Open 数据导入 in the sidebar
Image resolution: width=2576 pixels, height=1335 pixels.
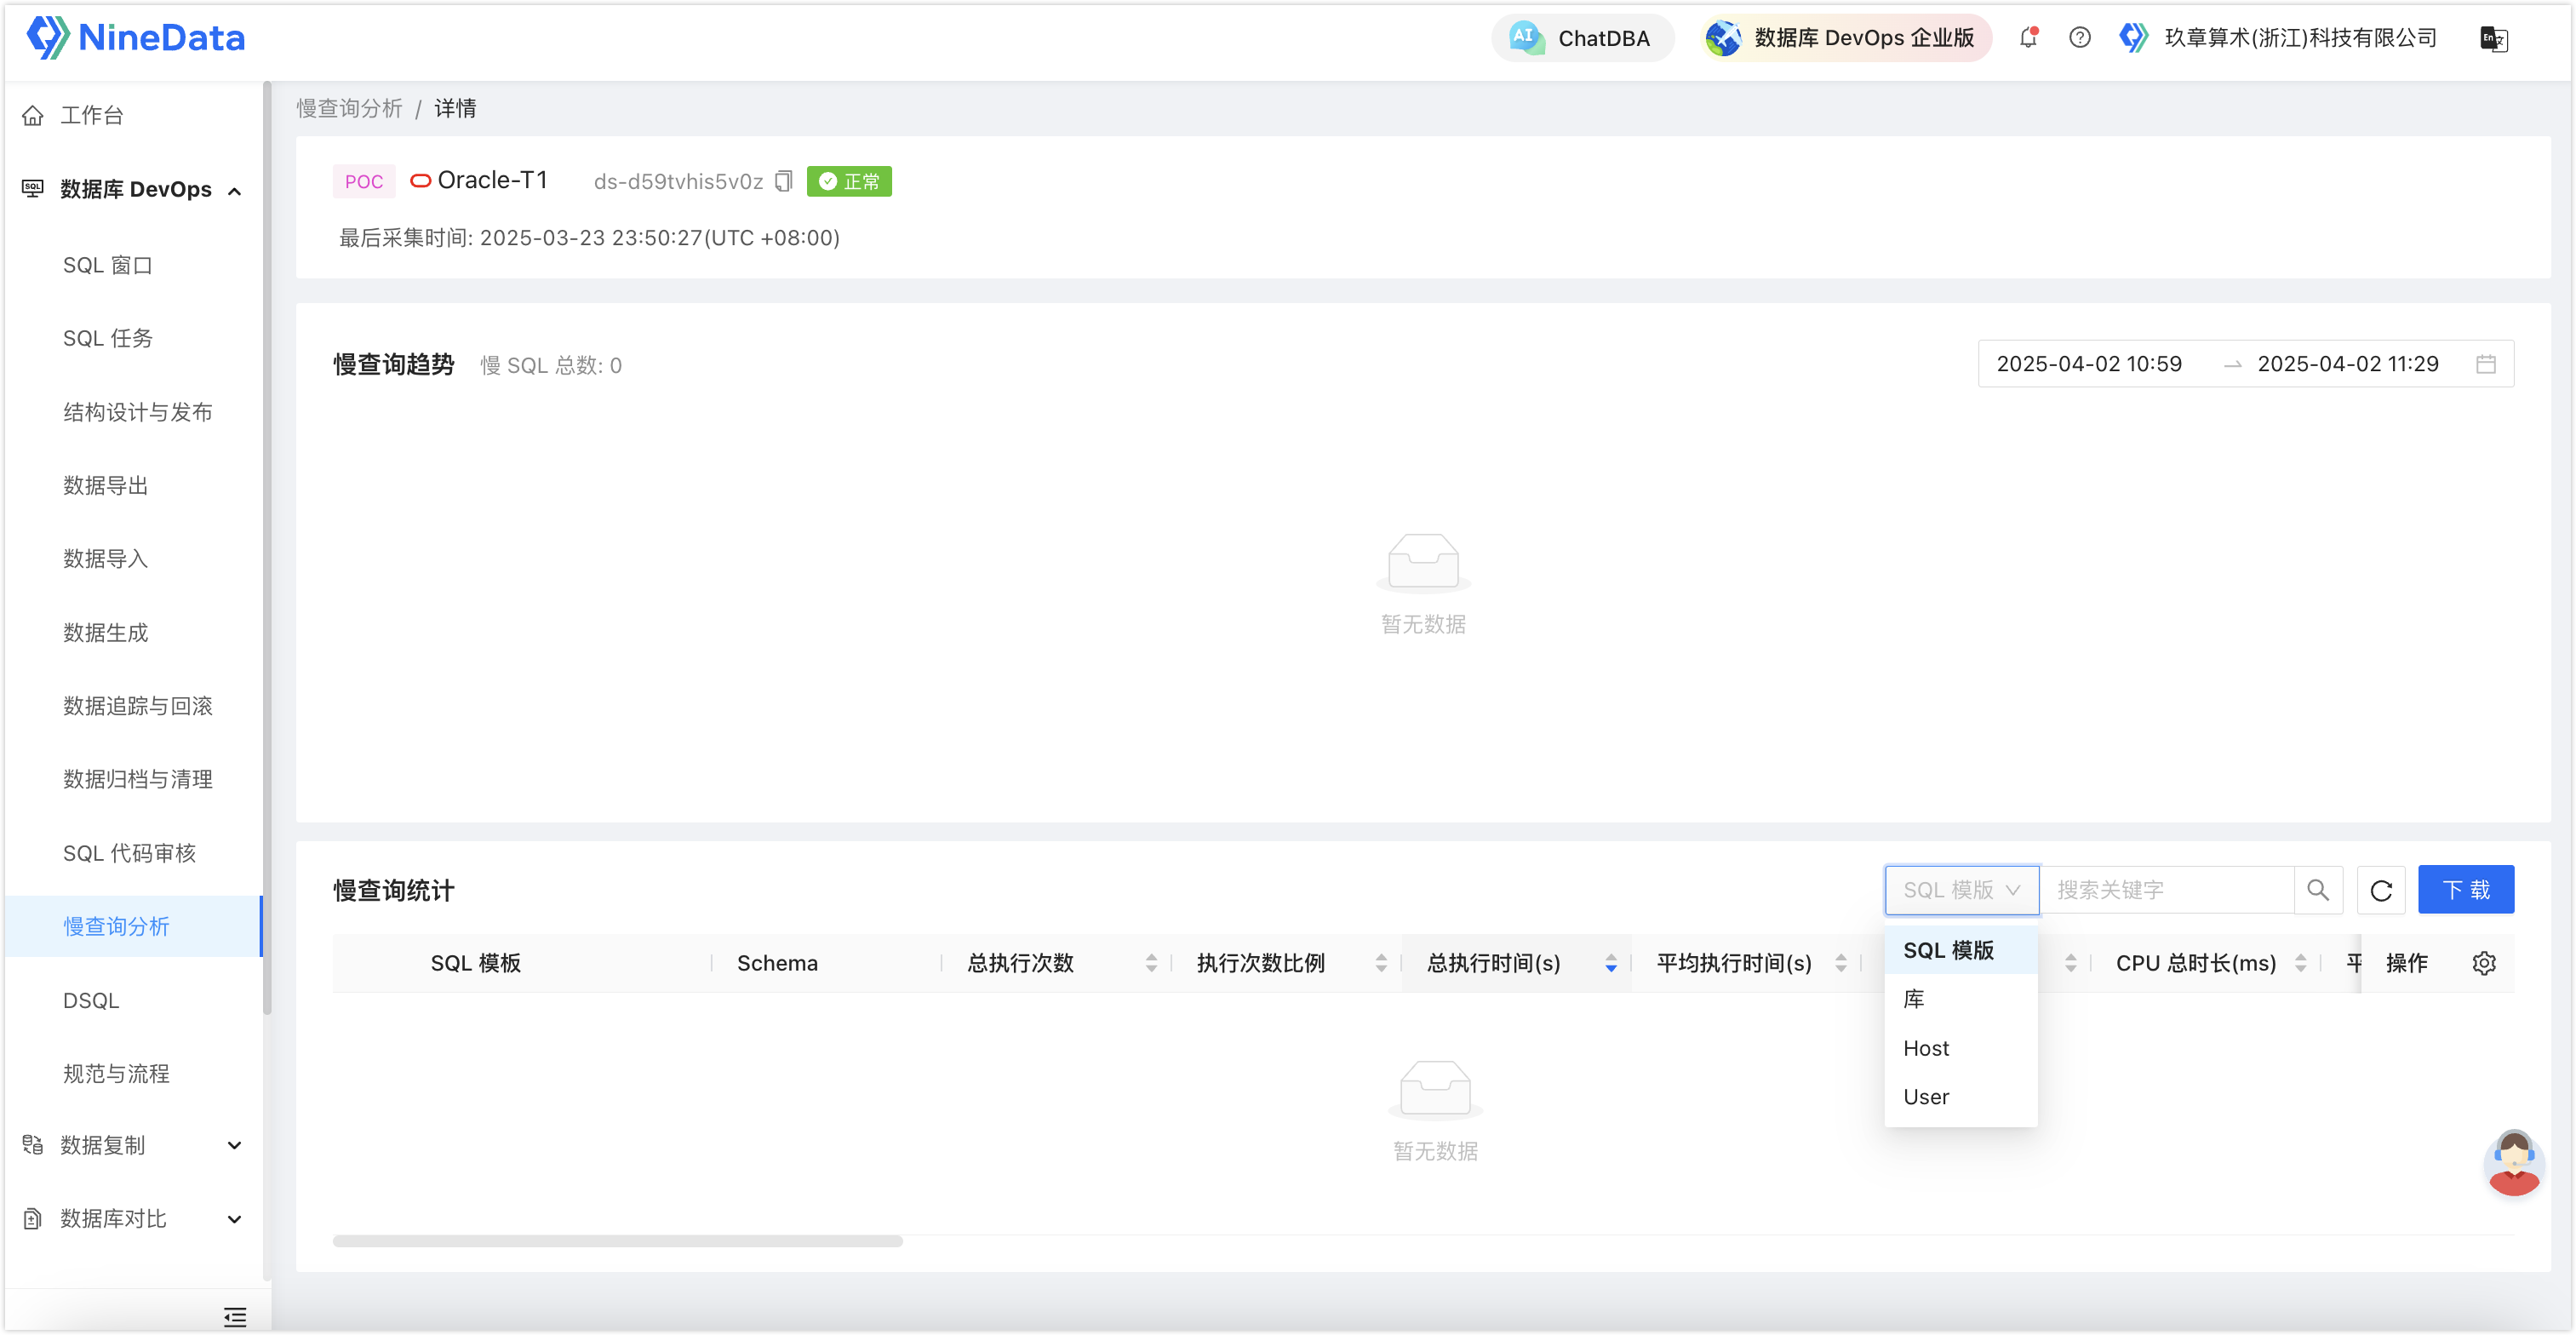(106, 559)
